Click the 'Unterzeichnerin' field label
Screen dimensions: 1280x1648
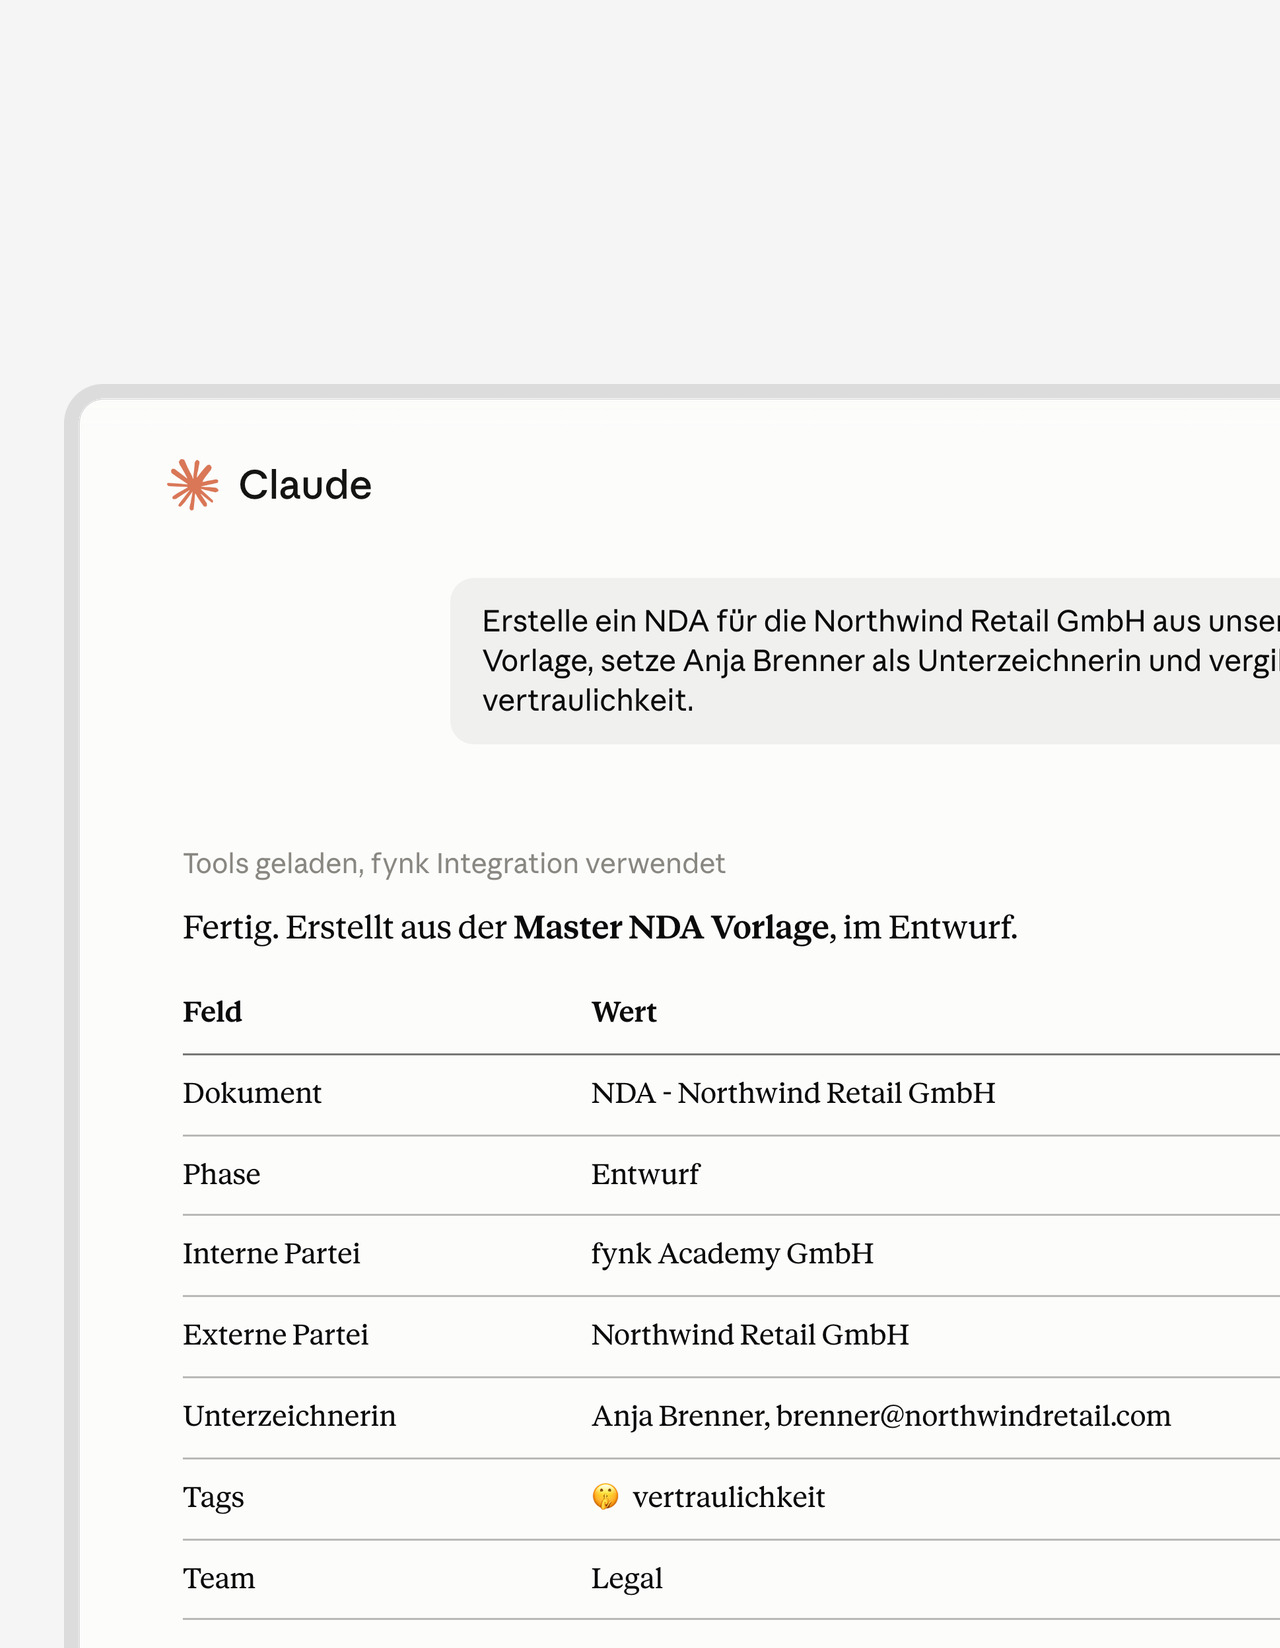[x=289, y=1416]
